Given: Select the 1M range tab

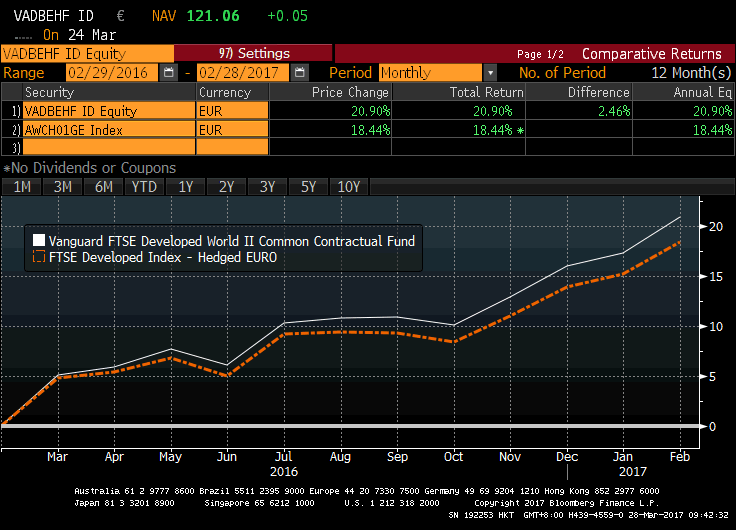Looking at the screenshot, I should [x=22, y=187].
